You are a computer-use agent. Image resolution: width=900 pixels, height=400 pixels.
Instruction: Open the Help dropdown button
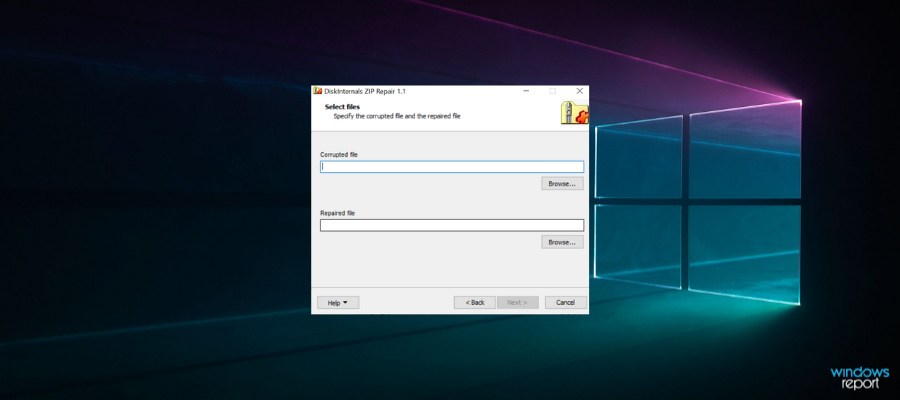(338, 302)
